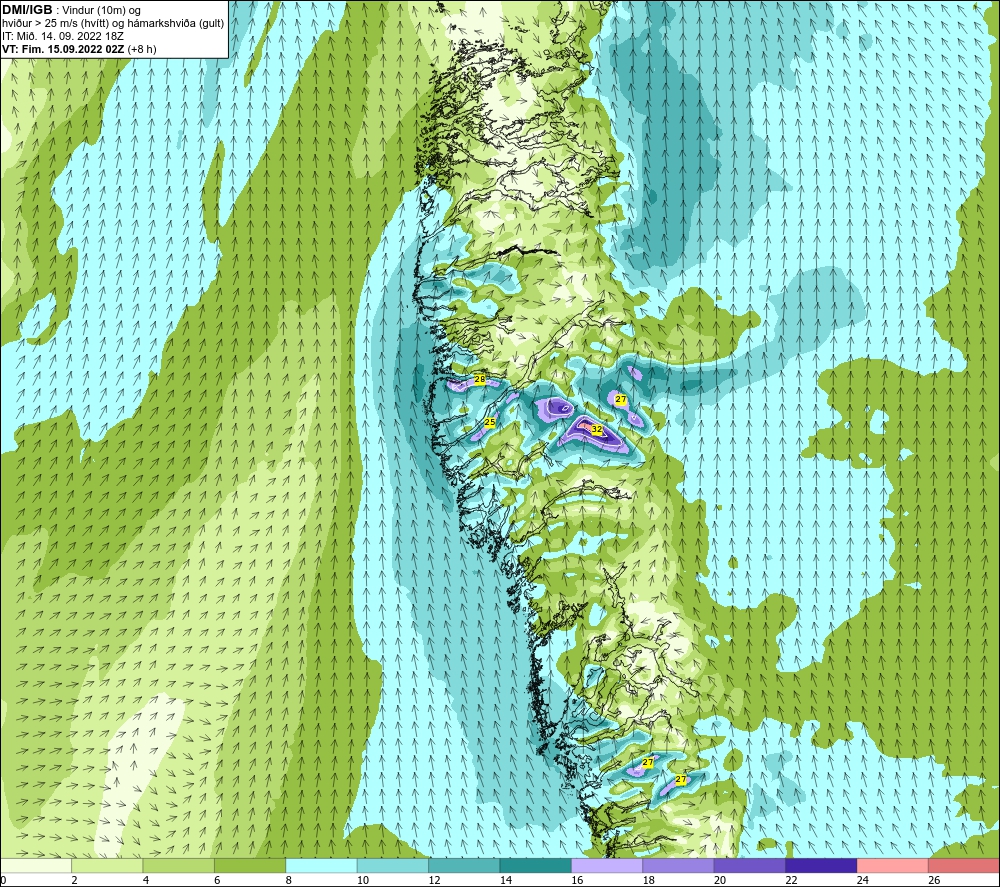
Task: Click the palest 0–2 m/s legend swatch
Action: point(36,865)
